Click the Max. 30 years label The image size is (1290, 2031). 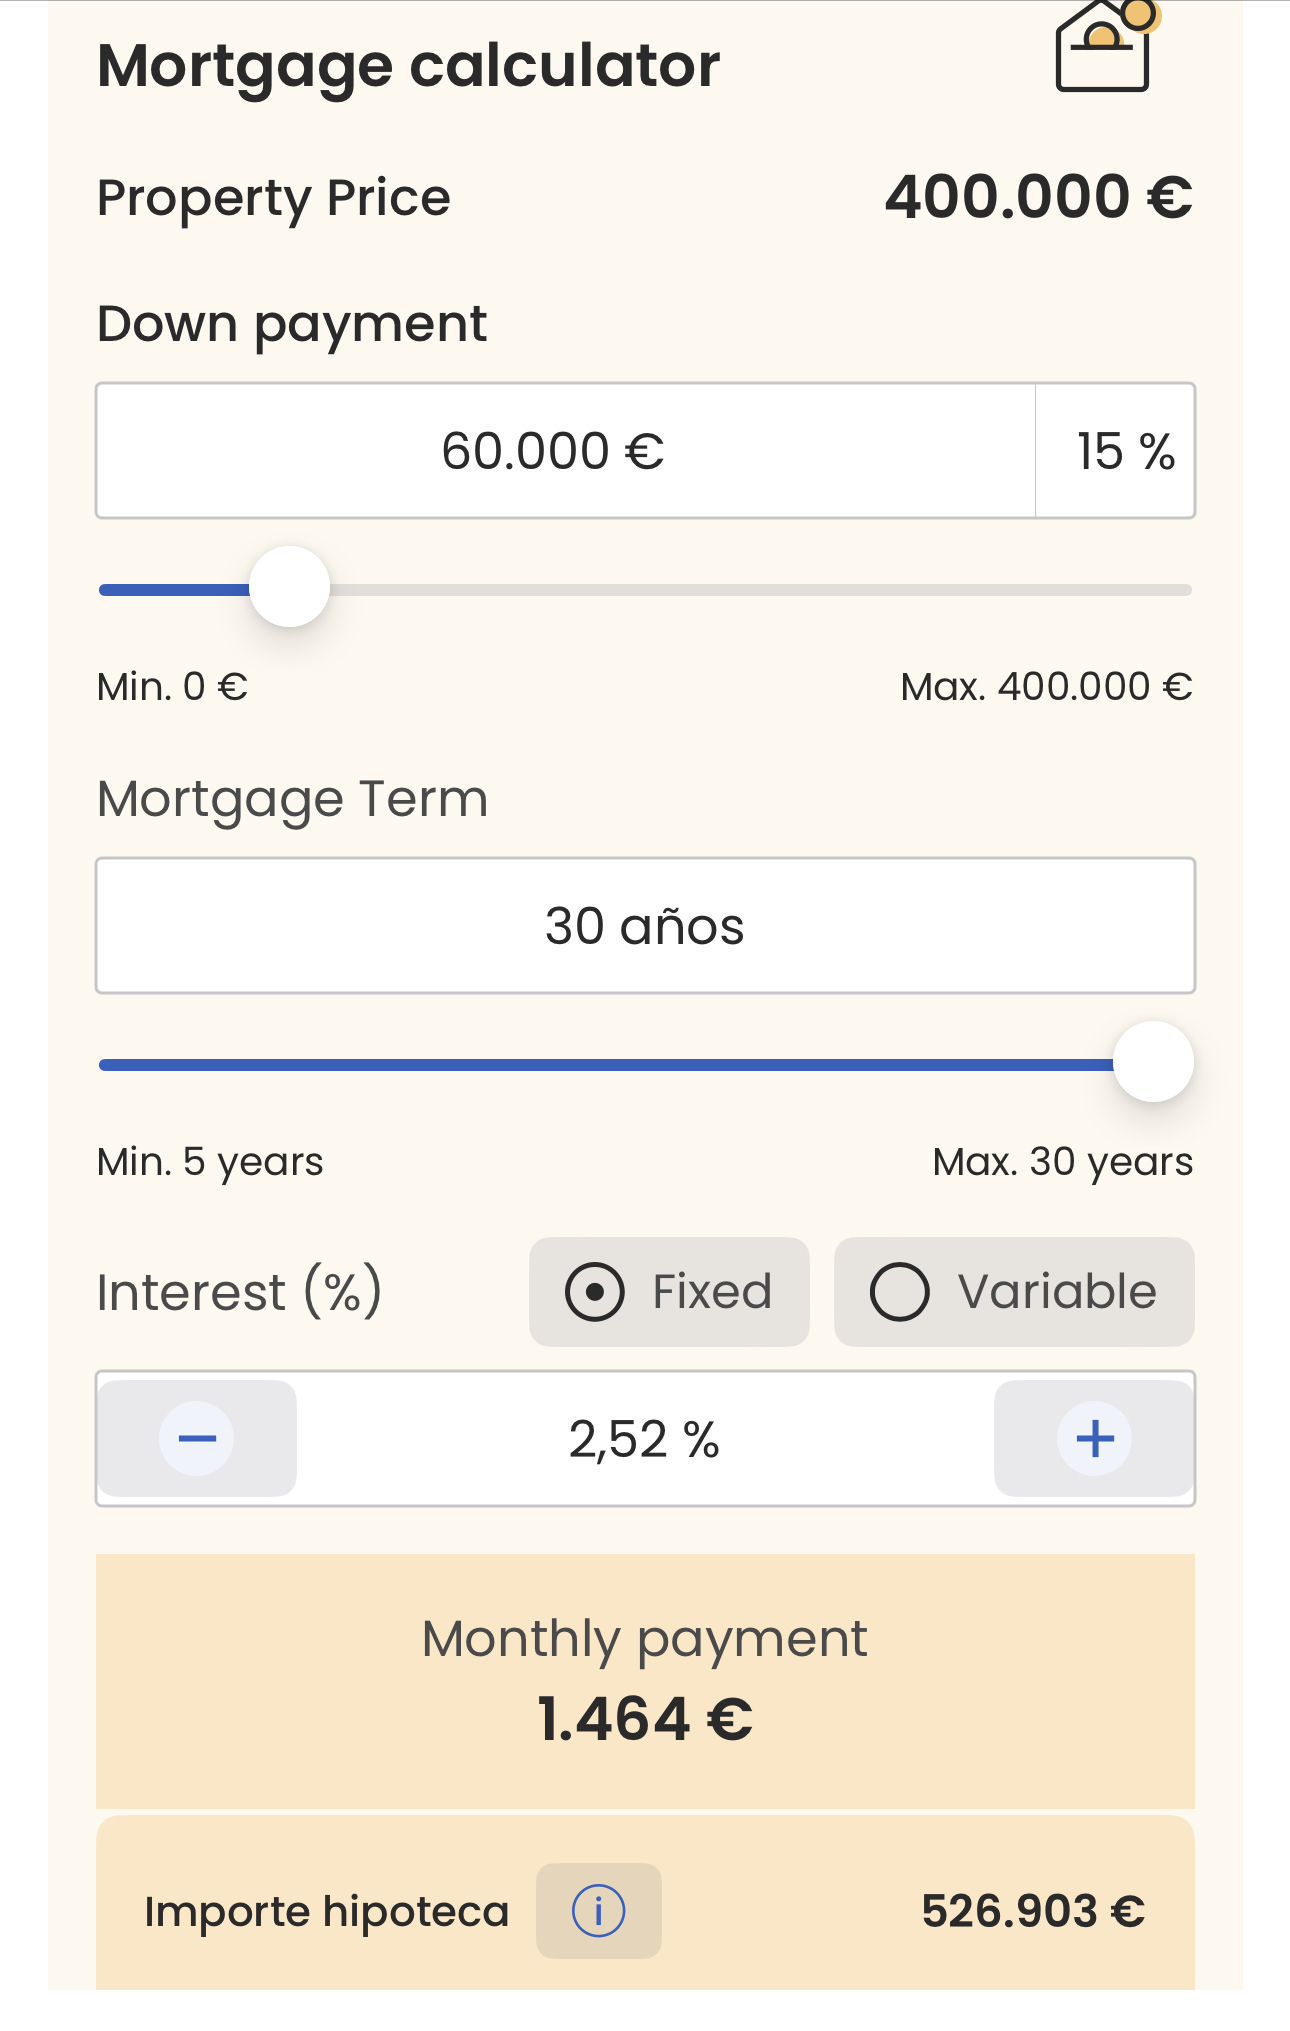pos(1062,1162)
